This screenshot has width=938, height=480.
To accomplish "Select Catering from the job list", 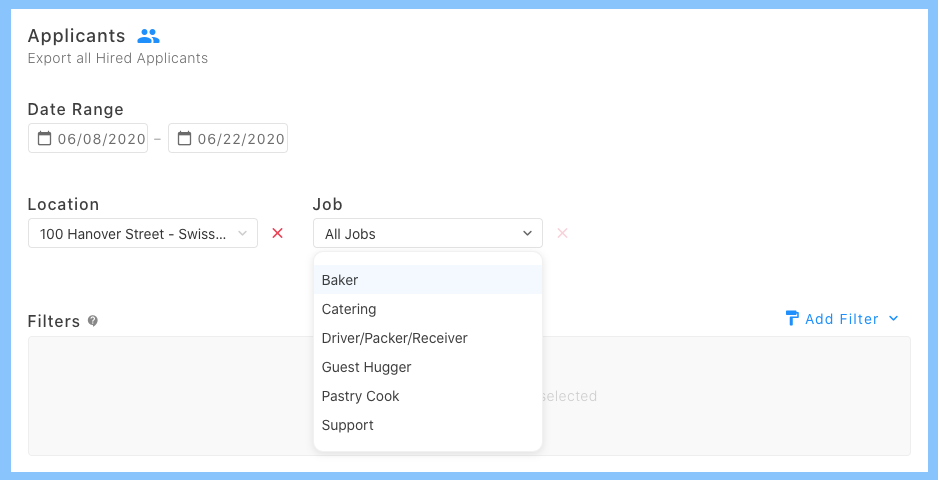I will [349, 309].
